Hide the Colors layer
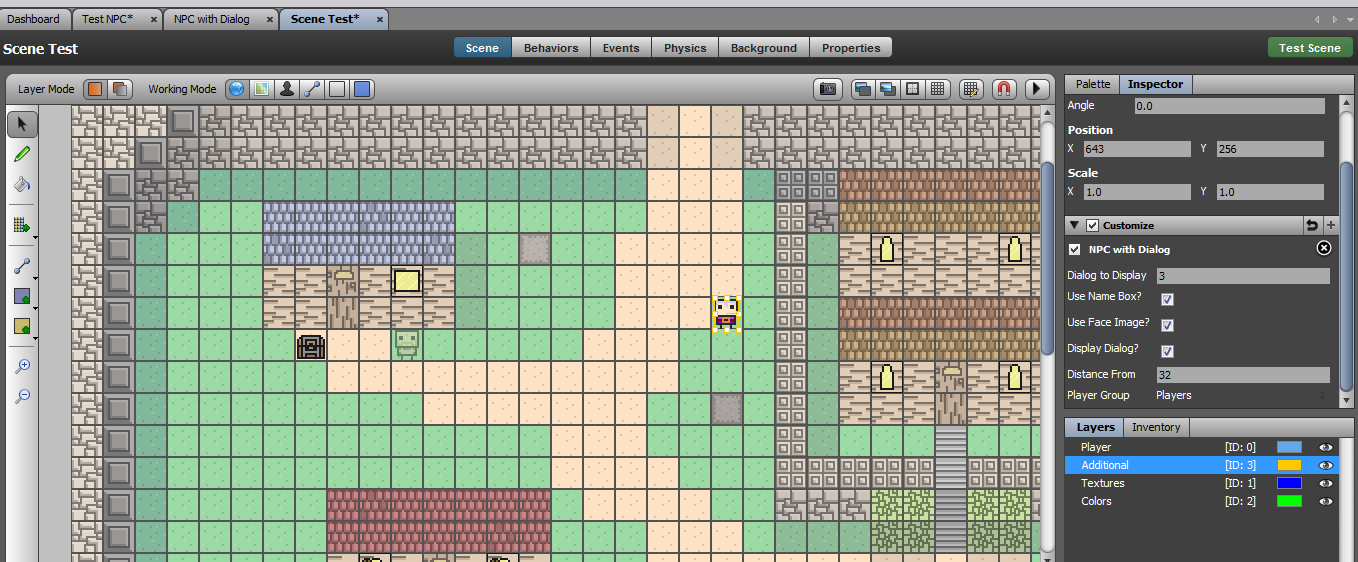 click(1326, 501)
